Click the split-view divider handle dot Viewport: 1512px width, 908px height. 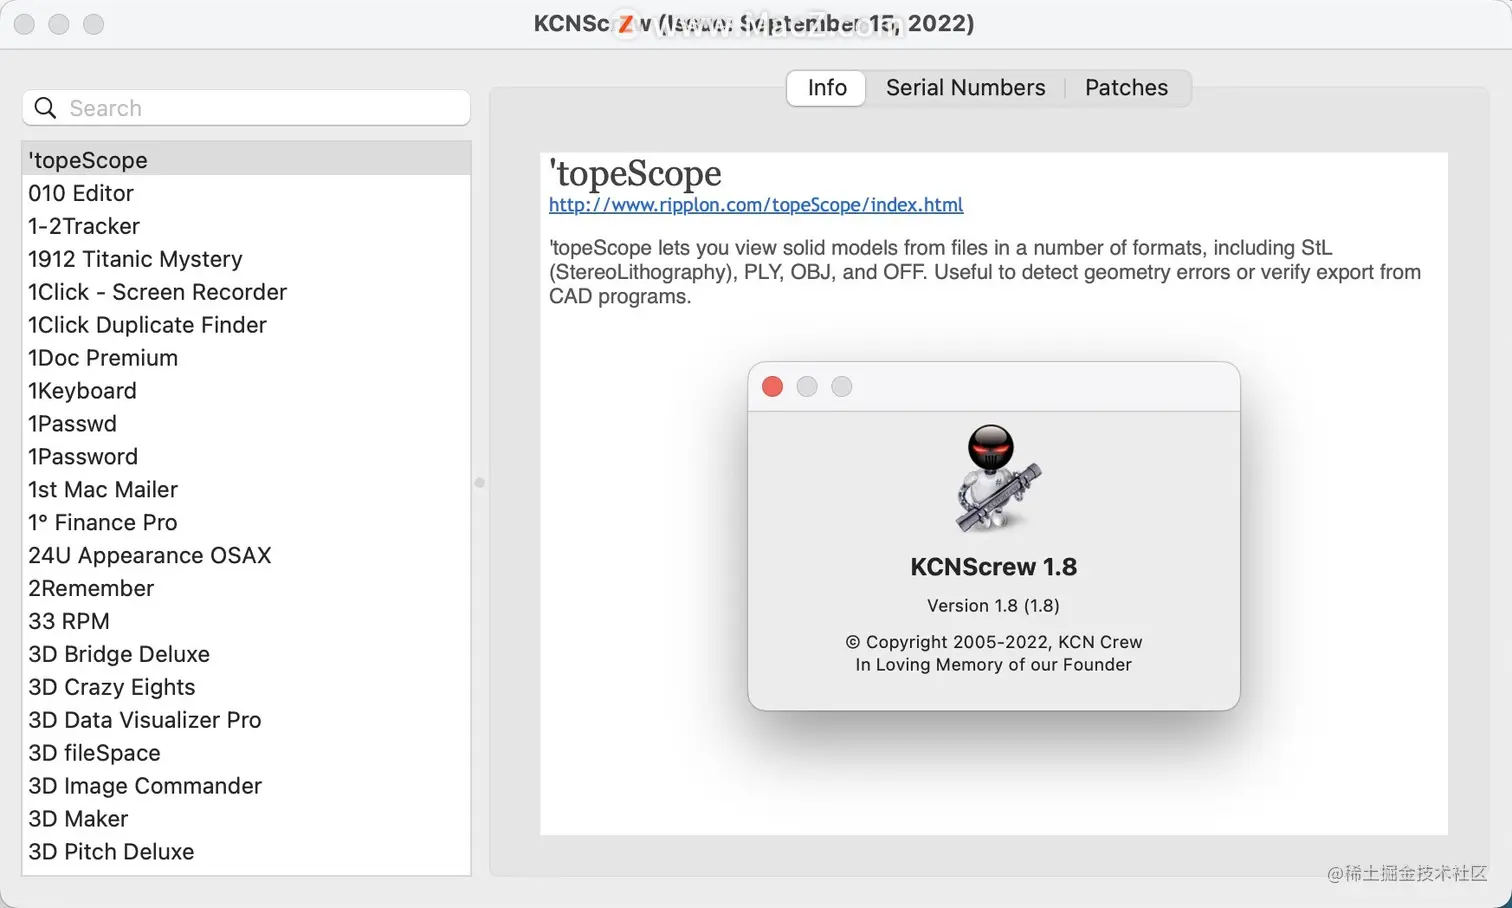480,483
